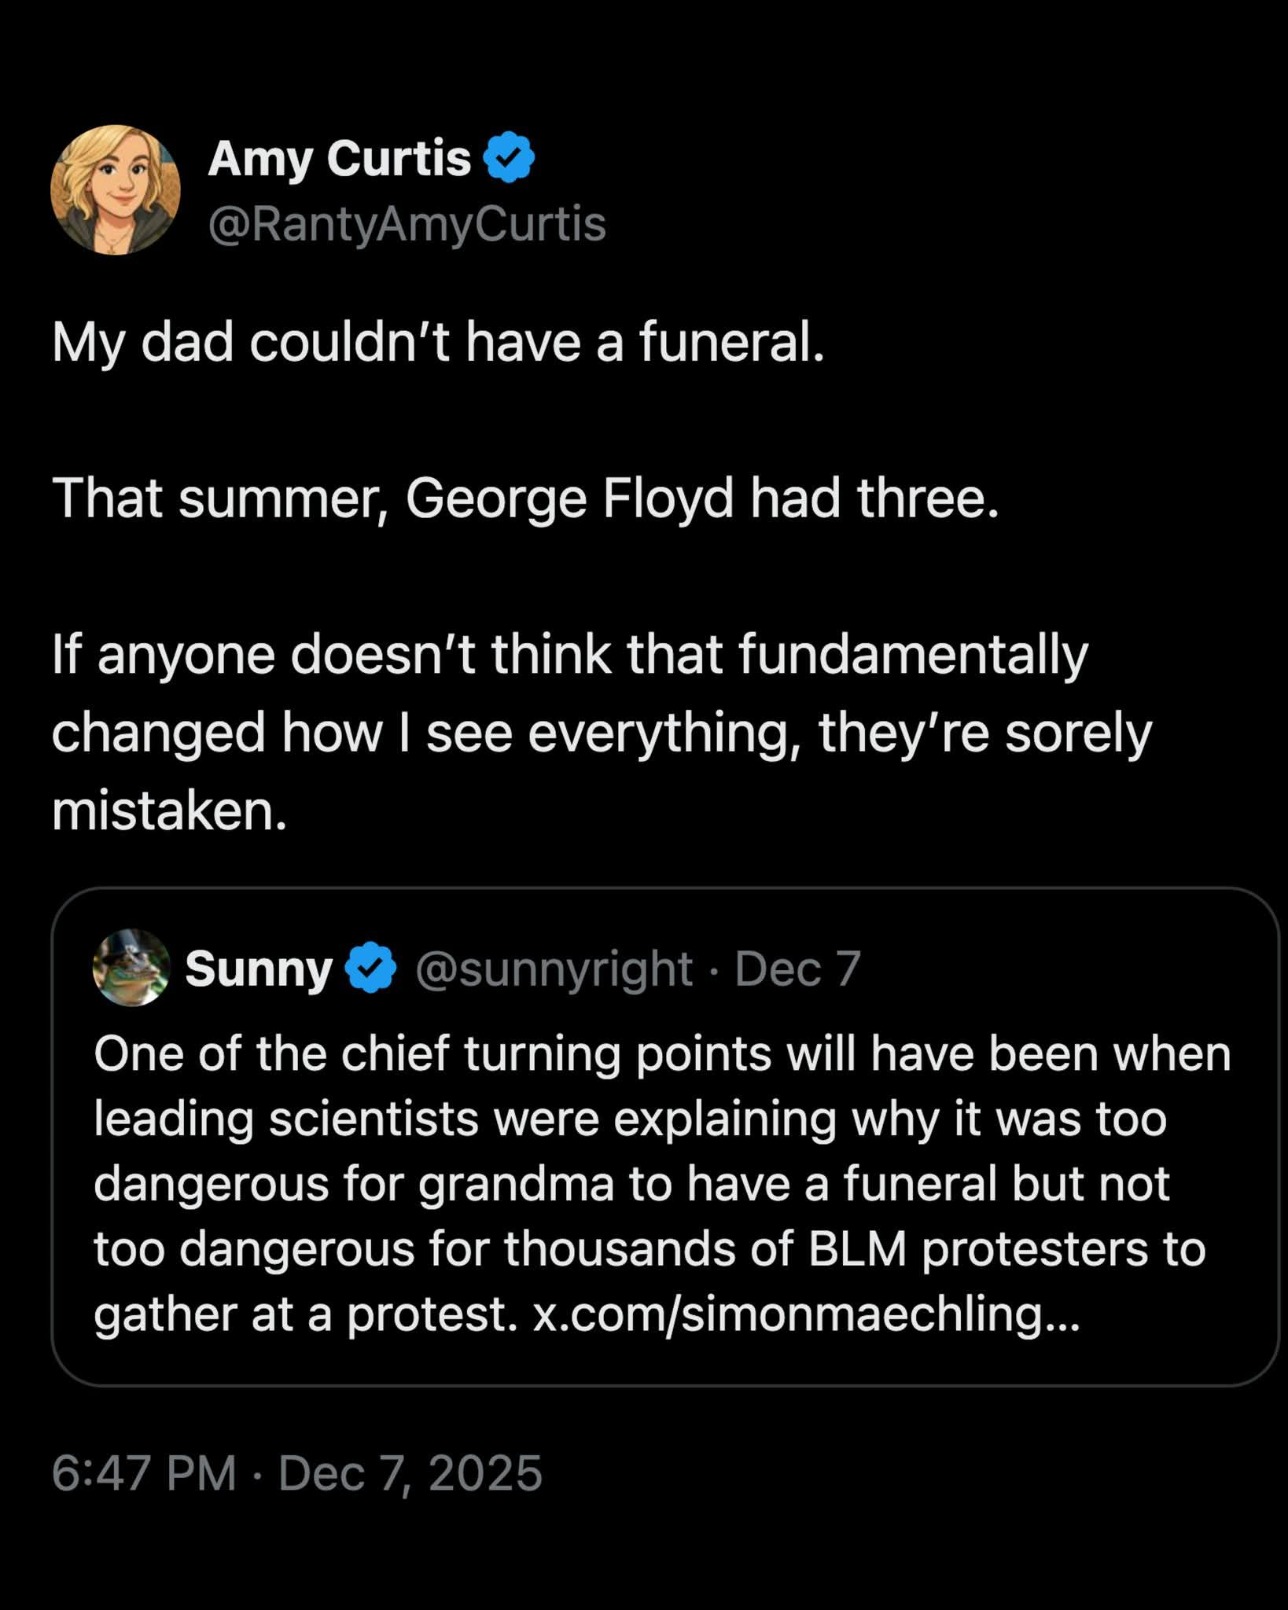Follow the x.com/simonmaechling link
The image size is (1288, 1610).
point(806,1313)
